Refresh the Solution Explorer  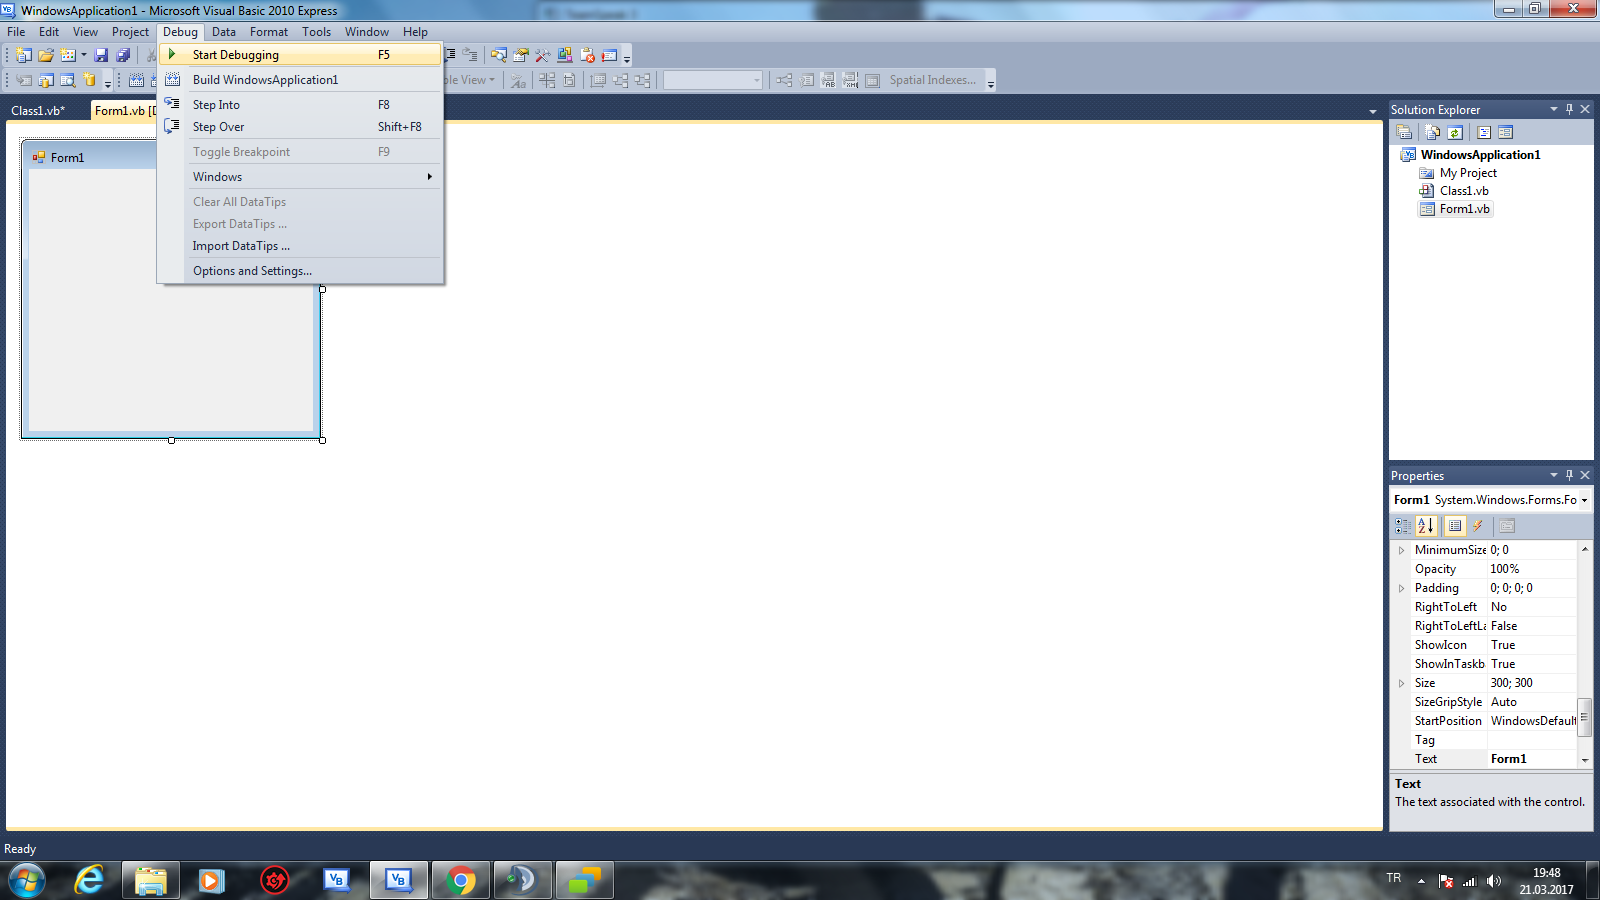tap(1455, 132)
